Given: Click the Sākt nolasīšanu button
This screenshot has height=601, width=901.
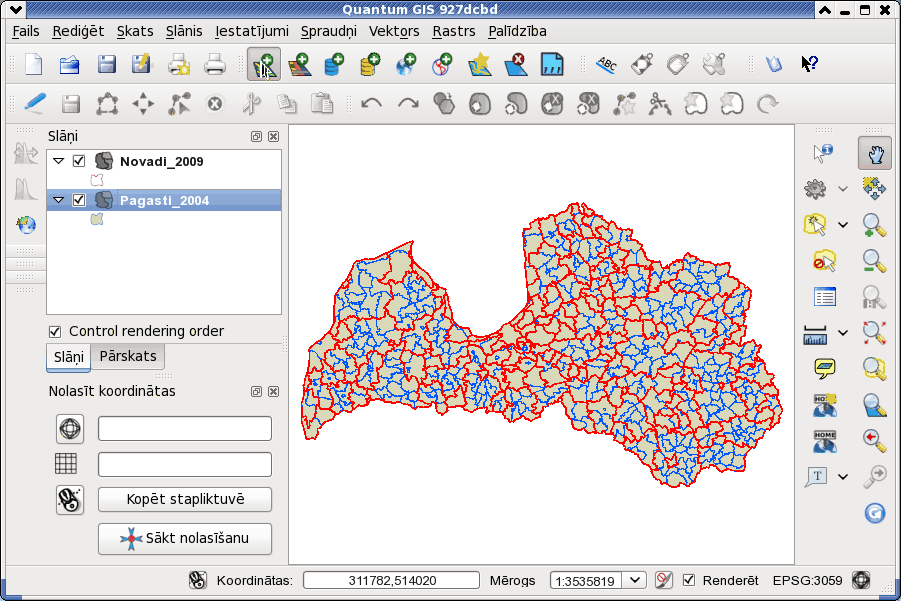Looking at the screenshot, I should pyautogui.click(x=185, y=538).
